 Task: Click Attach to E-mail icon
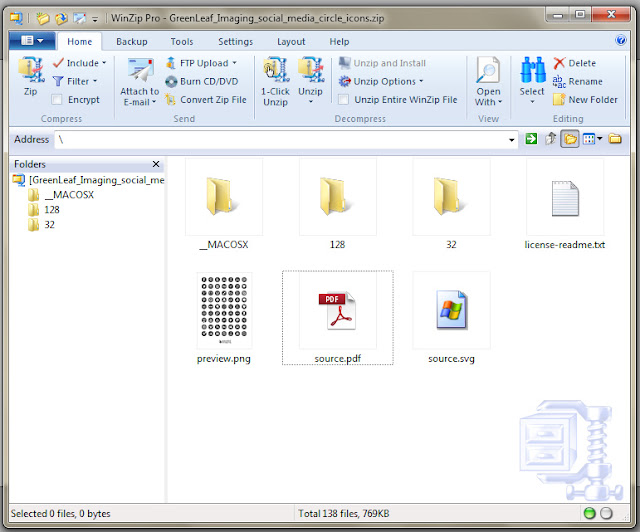coord(140,70)
